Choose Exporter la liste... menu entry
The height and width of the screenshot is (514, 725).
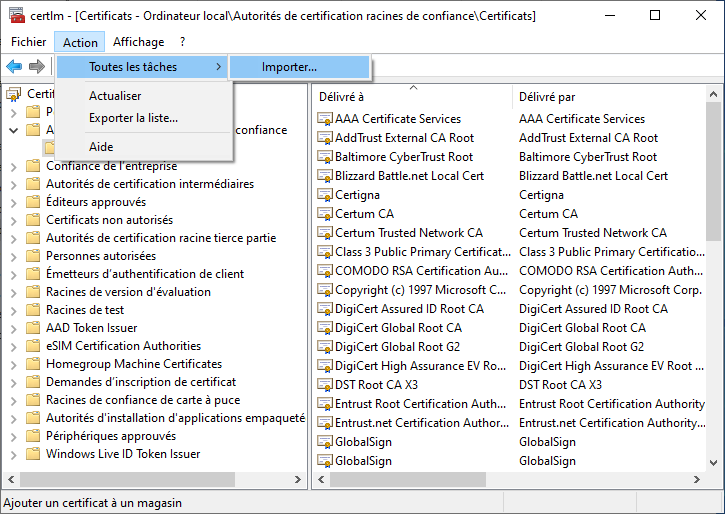click(x=144, y=118)
